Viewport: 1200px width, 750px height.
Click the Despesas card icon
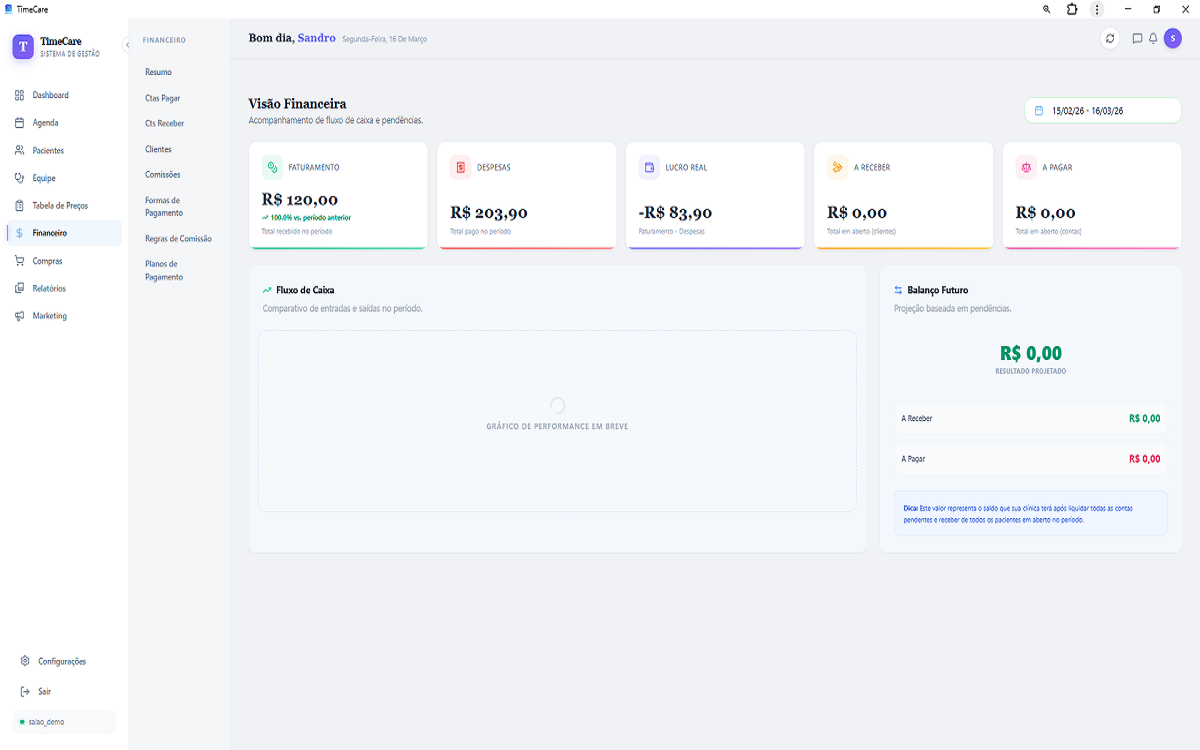click(x=460, y=167)
